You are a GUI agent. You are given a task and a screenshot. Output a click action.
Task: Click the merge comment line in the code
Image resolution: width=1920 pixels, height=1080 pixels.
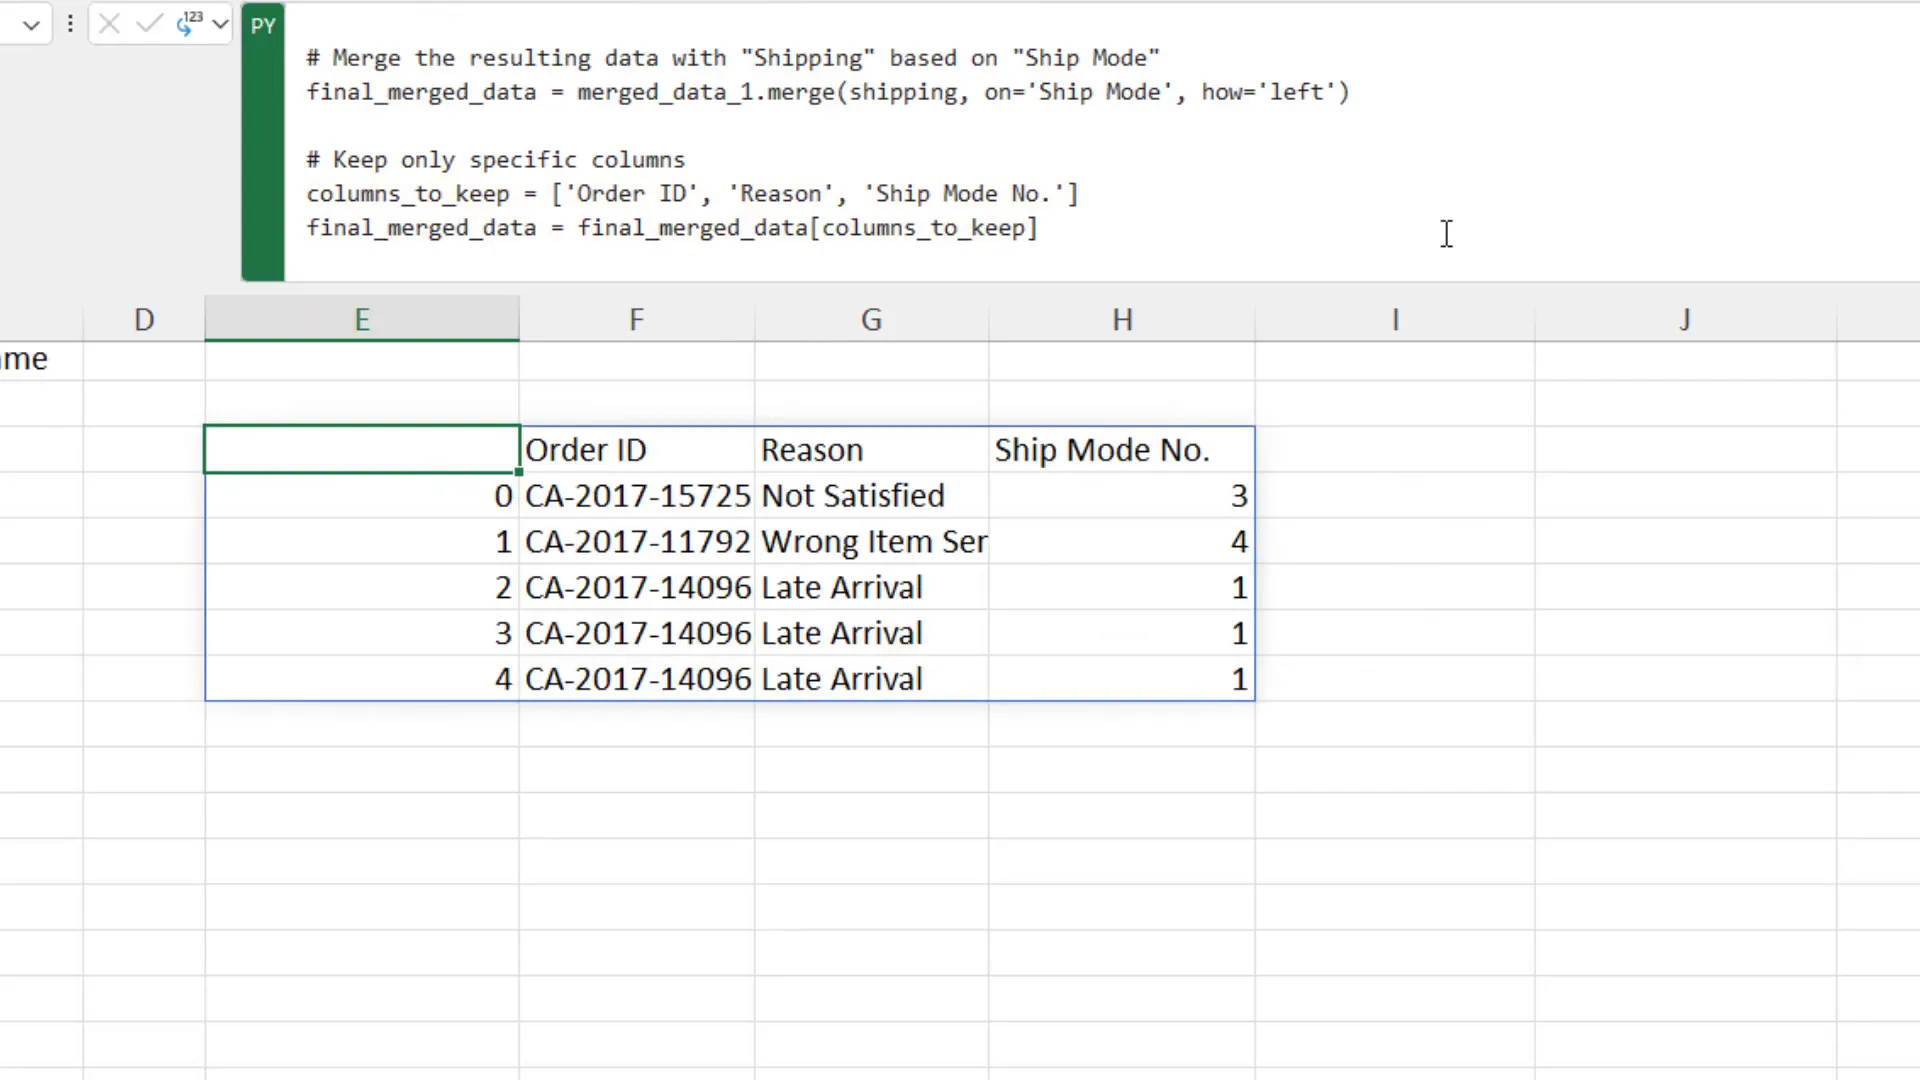click(x=733, y=57)
